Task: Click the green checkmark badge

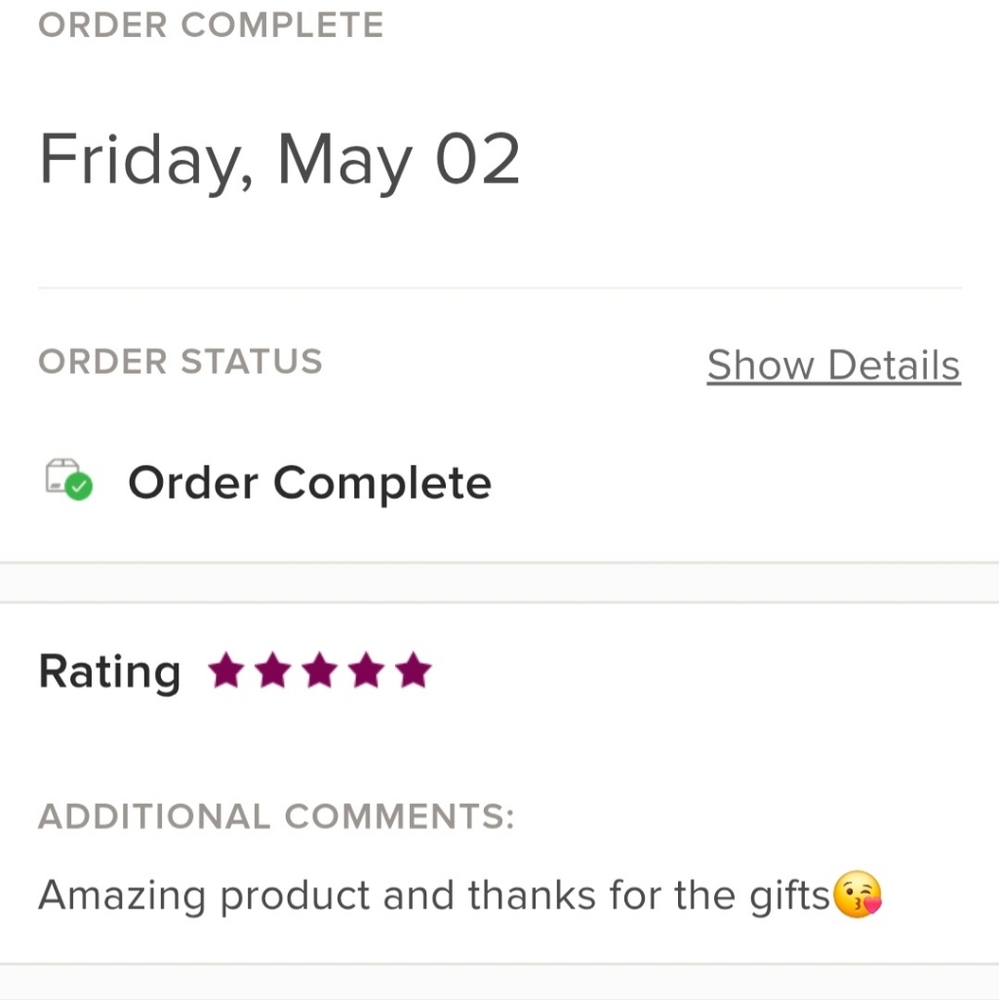Action: click(x=79, y=487)
